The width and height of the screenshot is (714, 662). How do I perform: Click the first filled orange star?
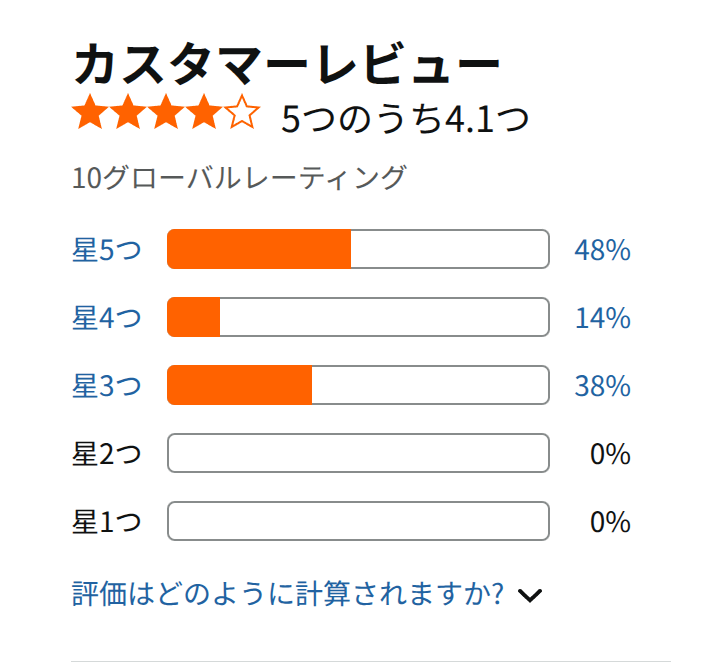point(90,112)
